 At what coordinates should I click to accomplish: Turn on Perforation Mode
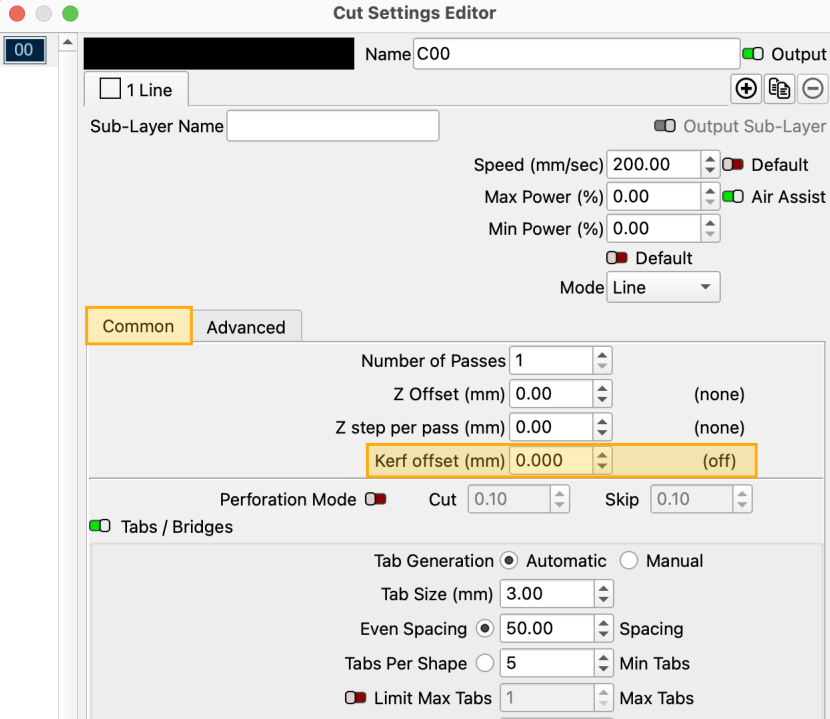point(376,499)
